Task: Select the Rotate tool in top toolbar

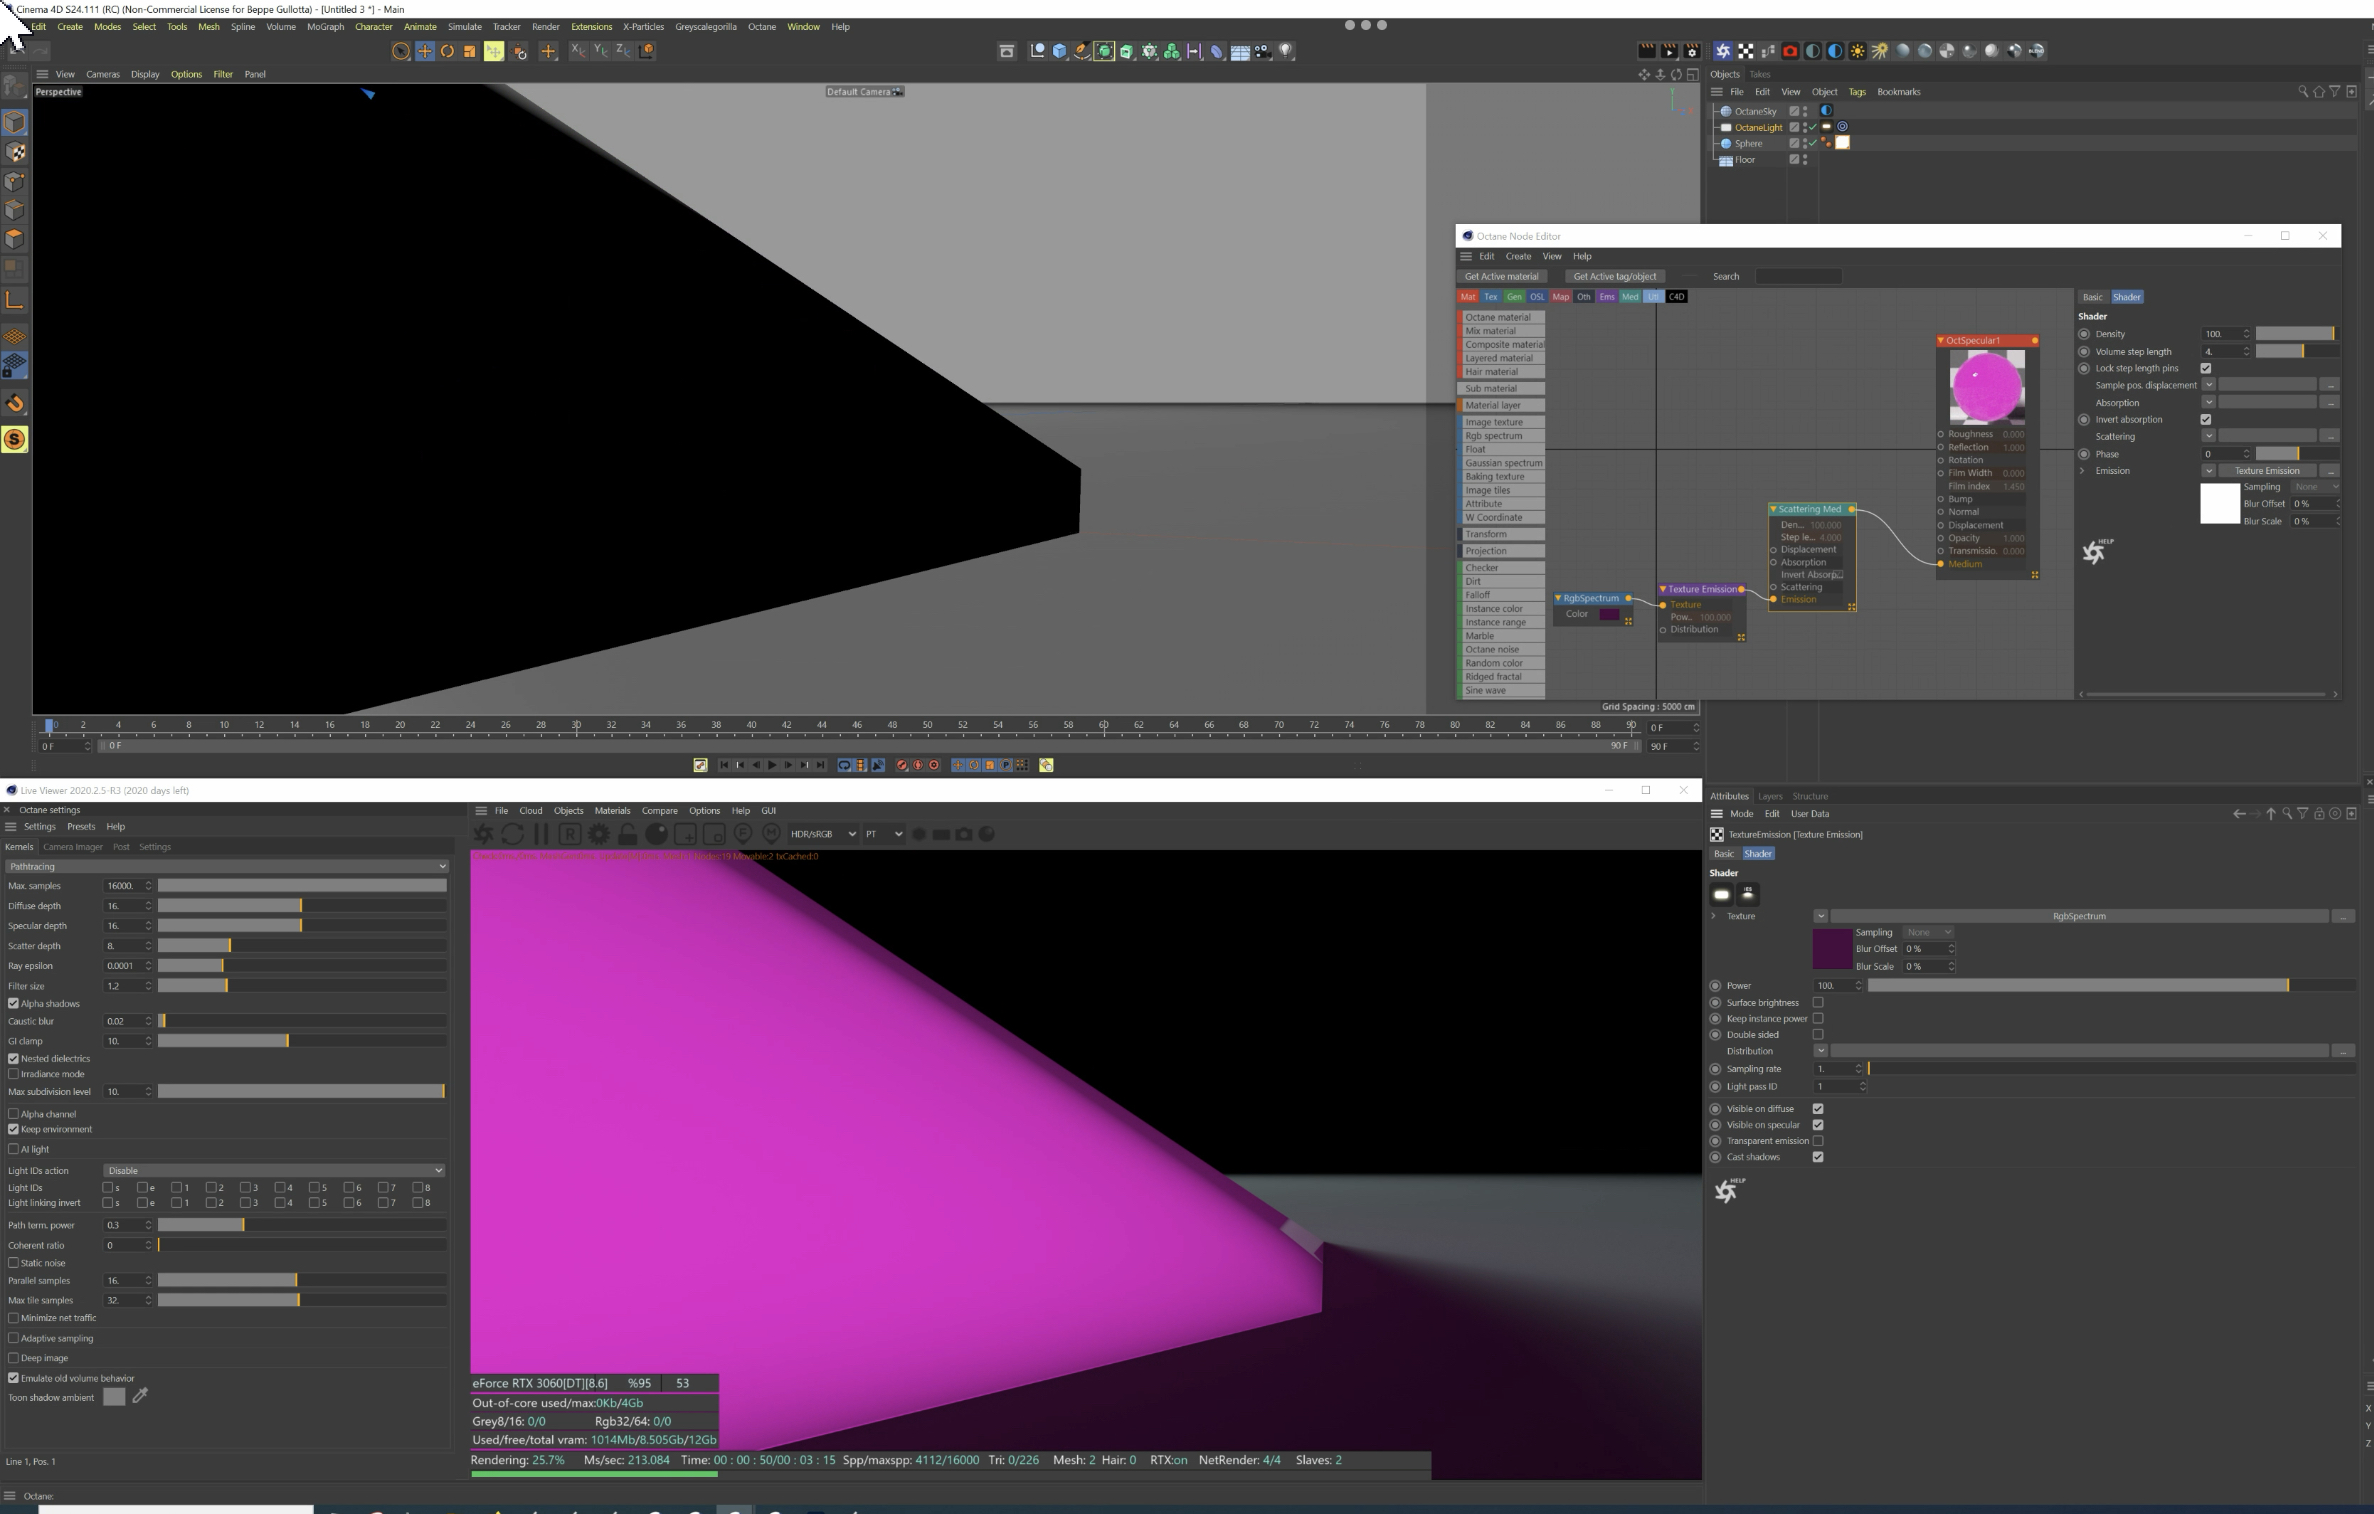Action: pyautogui.click(x=447, y=51)
